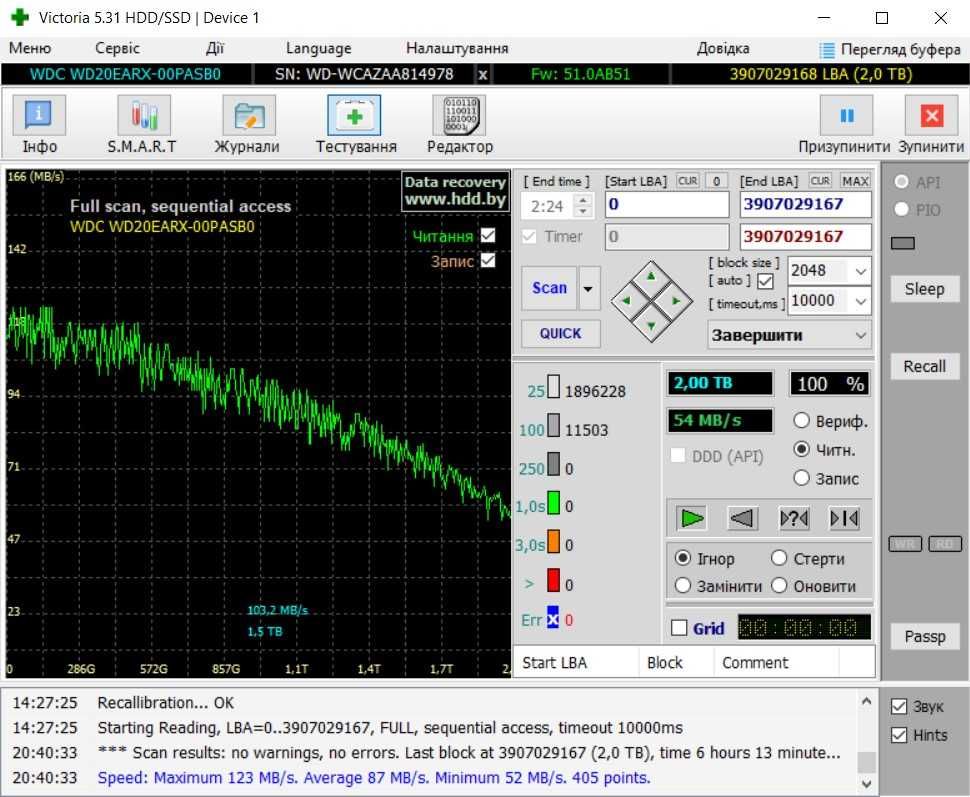Pause the scan with Призупинити

point(844,124)
